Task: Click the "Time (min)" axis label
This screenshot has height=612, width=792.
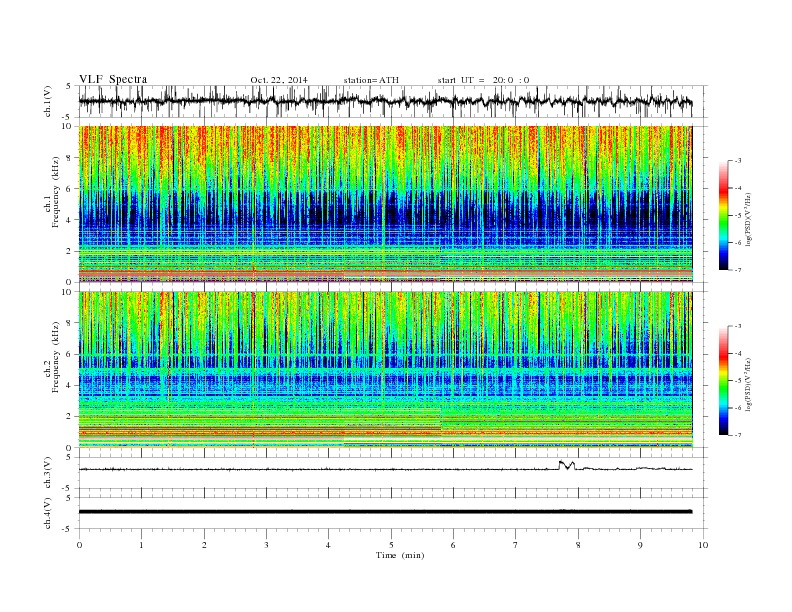Action: tap(400, 555)
